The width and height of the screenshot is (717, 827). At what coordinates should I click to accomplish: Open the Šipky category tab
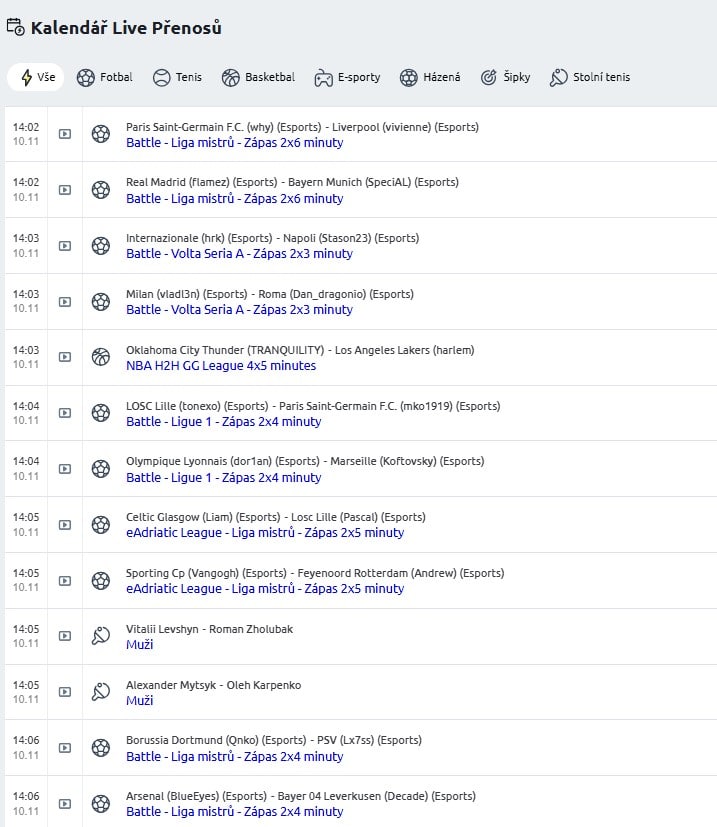click(505, 77)
